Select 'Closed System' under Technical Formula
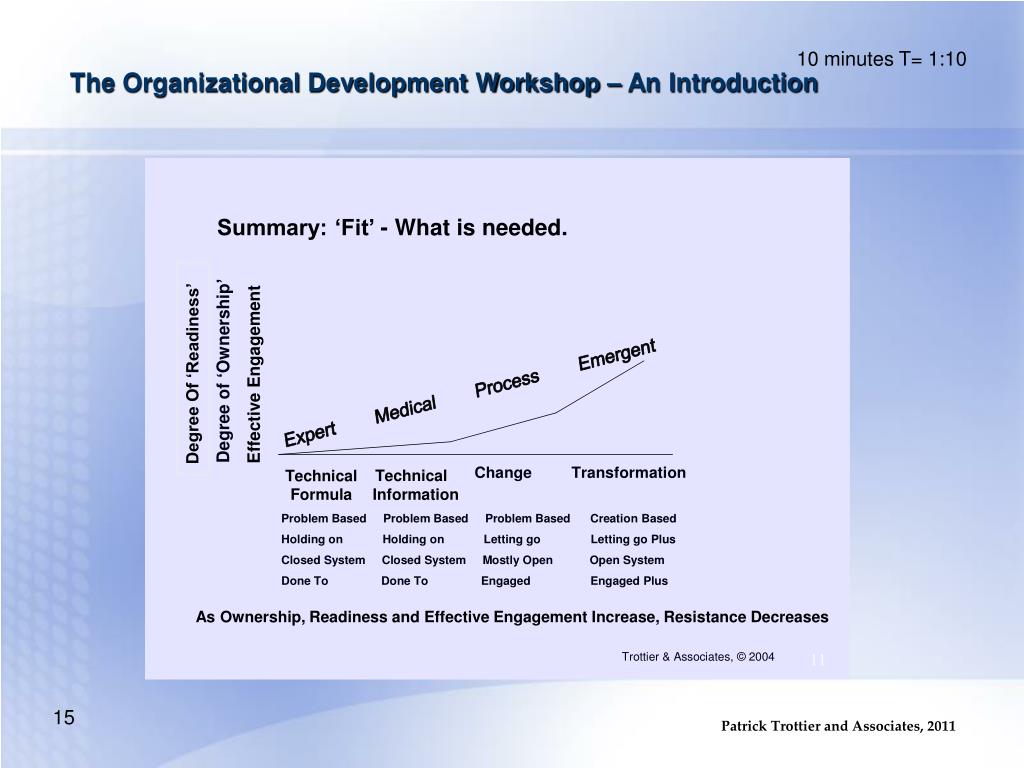Viewport: 1024px width, 768px height. click(x=323, y=560)
